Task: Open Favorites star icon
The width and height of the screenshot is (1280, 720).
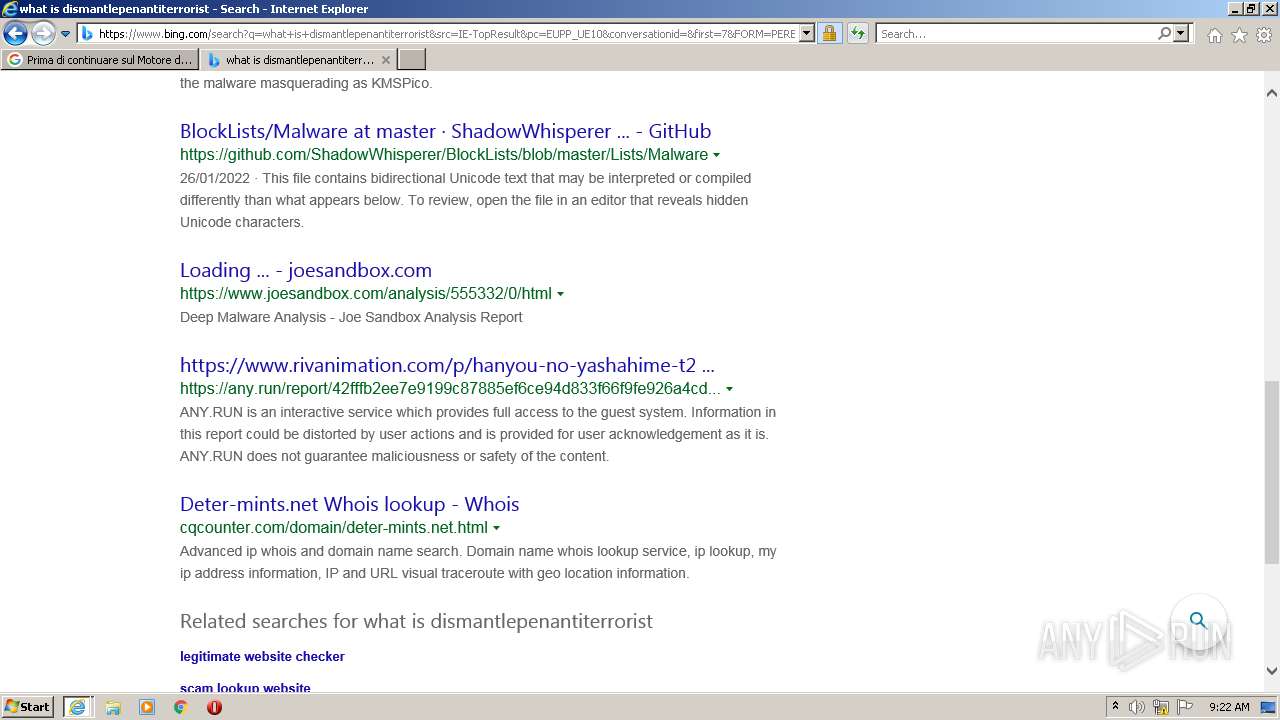Action: [x=1239, y=35]
